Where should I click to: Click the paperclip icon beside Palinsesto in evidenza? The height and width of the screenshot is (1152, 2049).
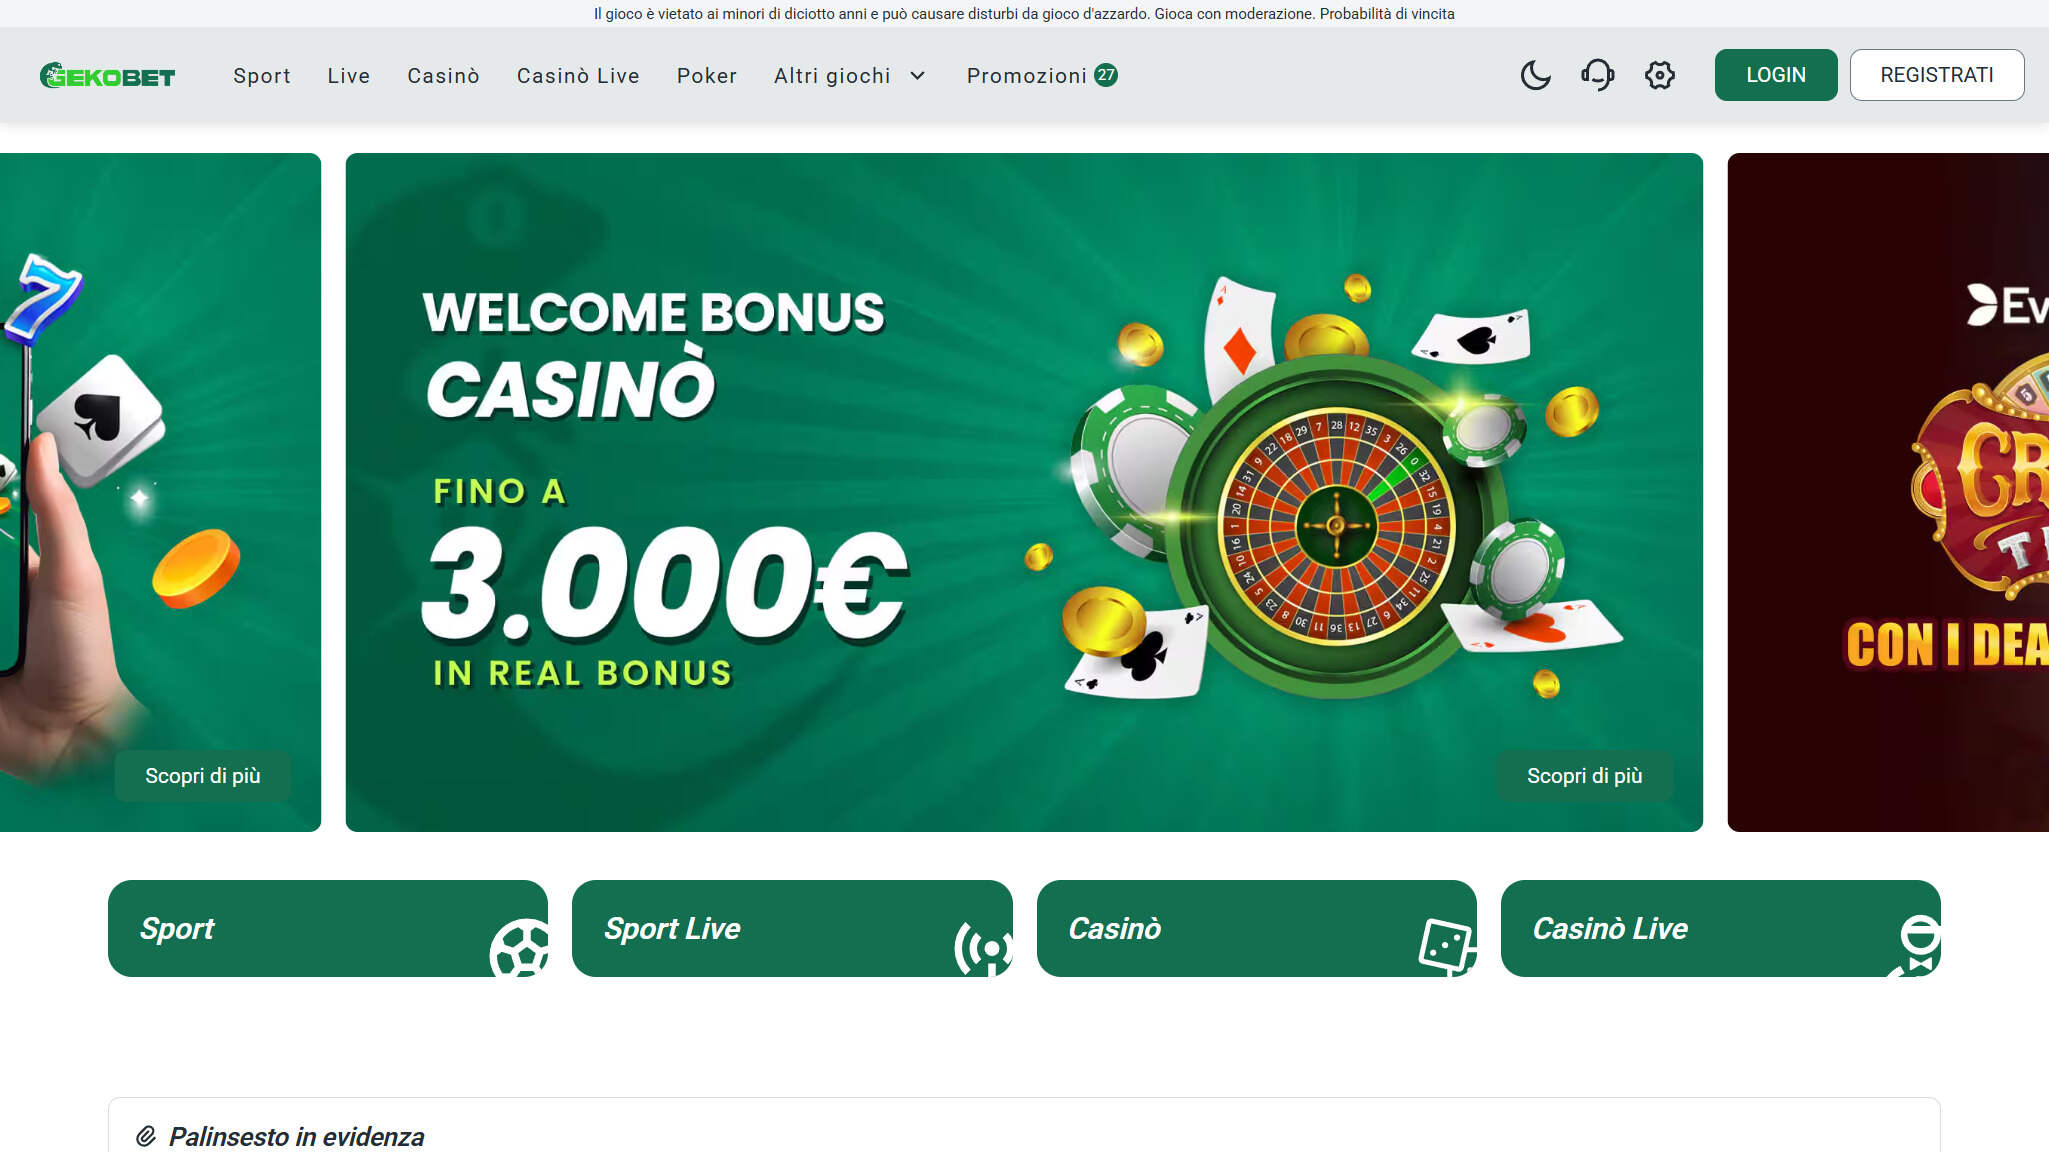click(146, 1136)
